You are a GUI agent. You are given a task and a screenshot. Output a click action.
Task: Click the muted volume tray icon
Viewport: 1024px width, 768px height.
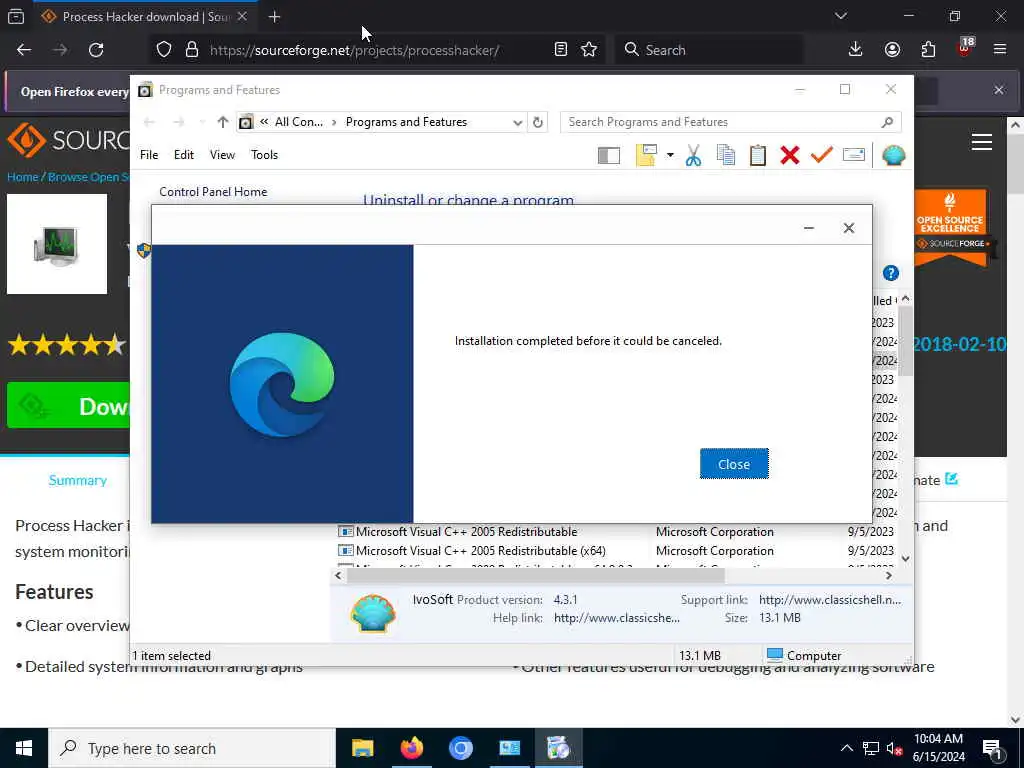893,749
